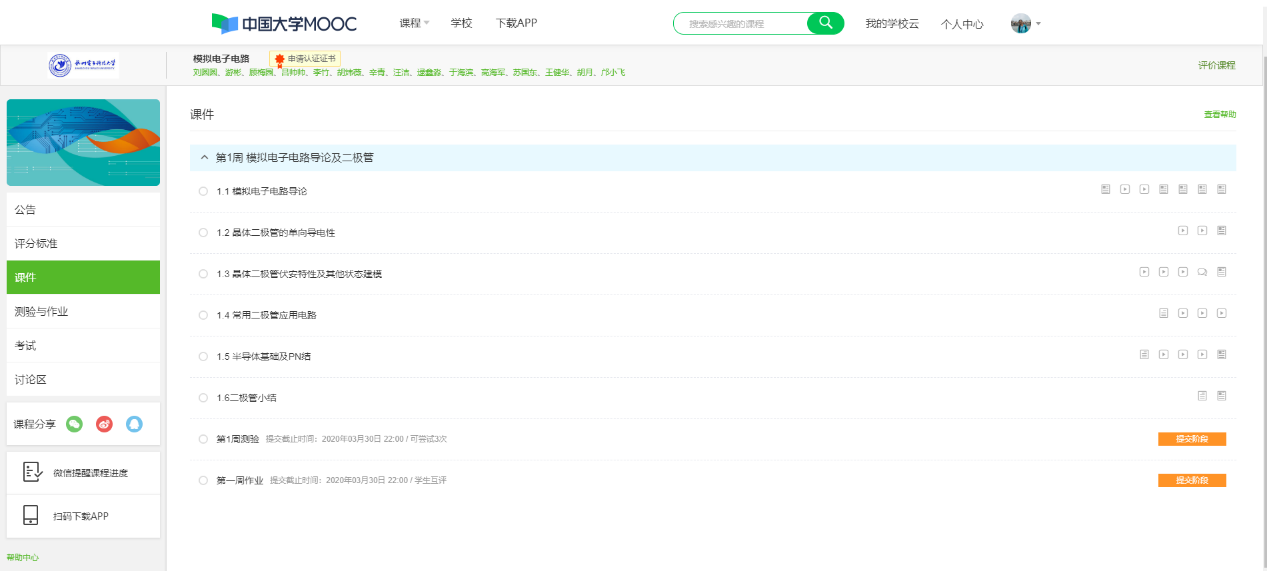1267x571 pixels.
Task: Open 公告 in the sidebar
Action: pos(83,209)
